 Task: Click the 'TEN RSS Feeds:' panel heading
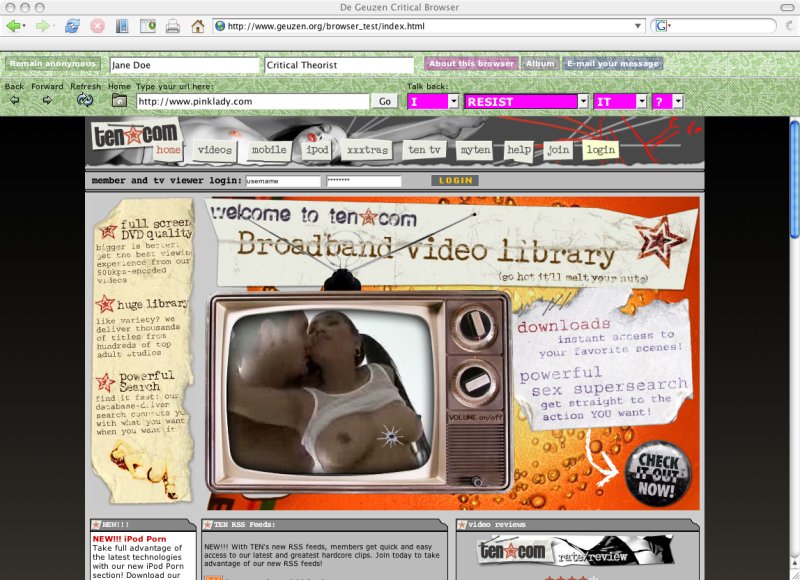(244, 525)
